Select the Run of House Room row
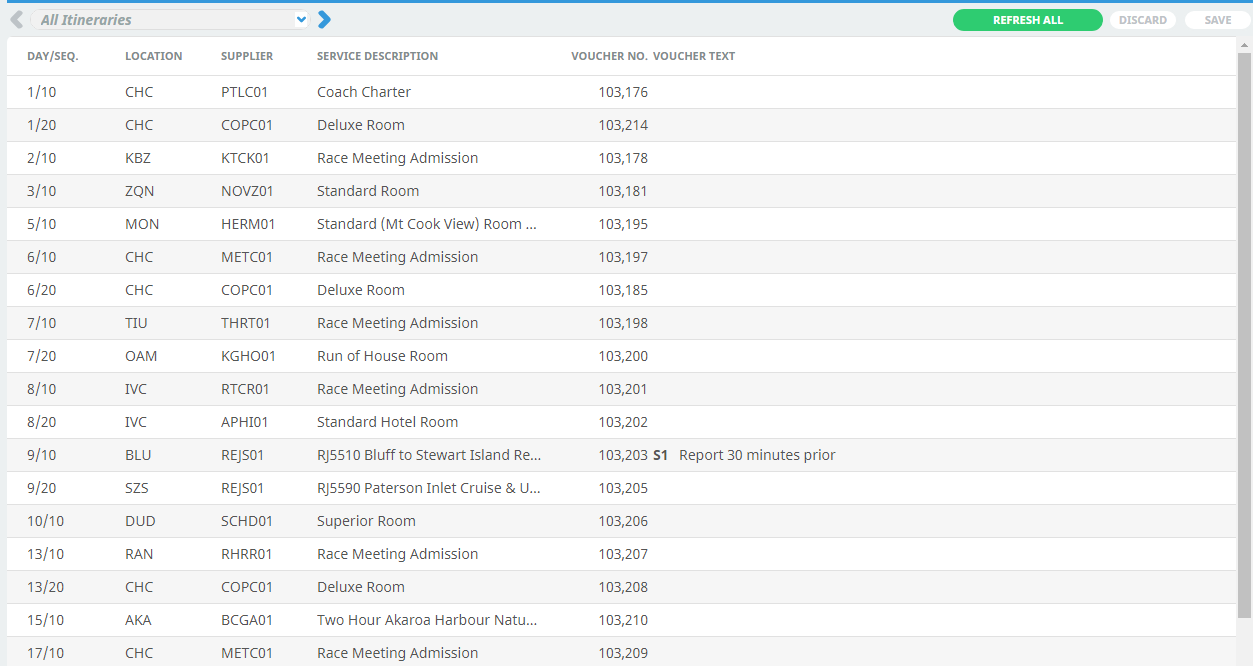Screen dimensions: 1253x666 click(x=382, y=356)
